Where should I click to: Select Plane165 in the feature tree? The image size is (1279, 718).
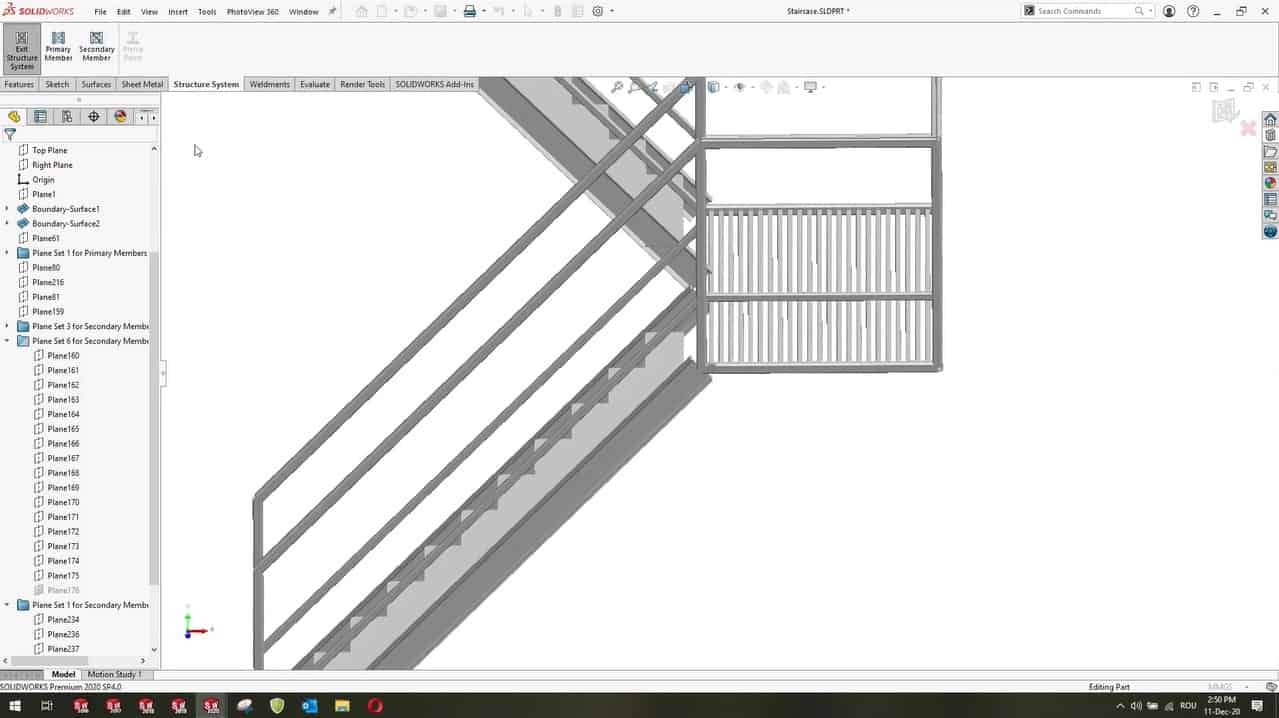pos(63,429)
